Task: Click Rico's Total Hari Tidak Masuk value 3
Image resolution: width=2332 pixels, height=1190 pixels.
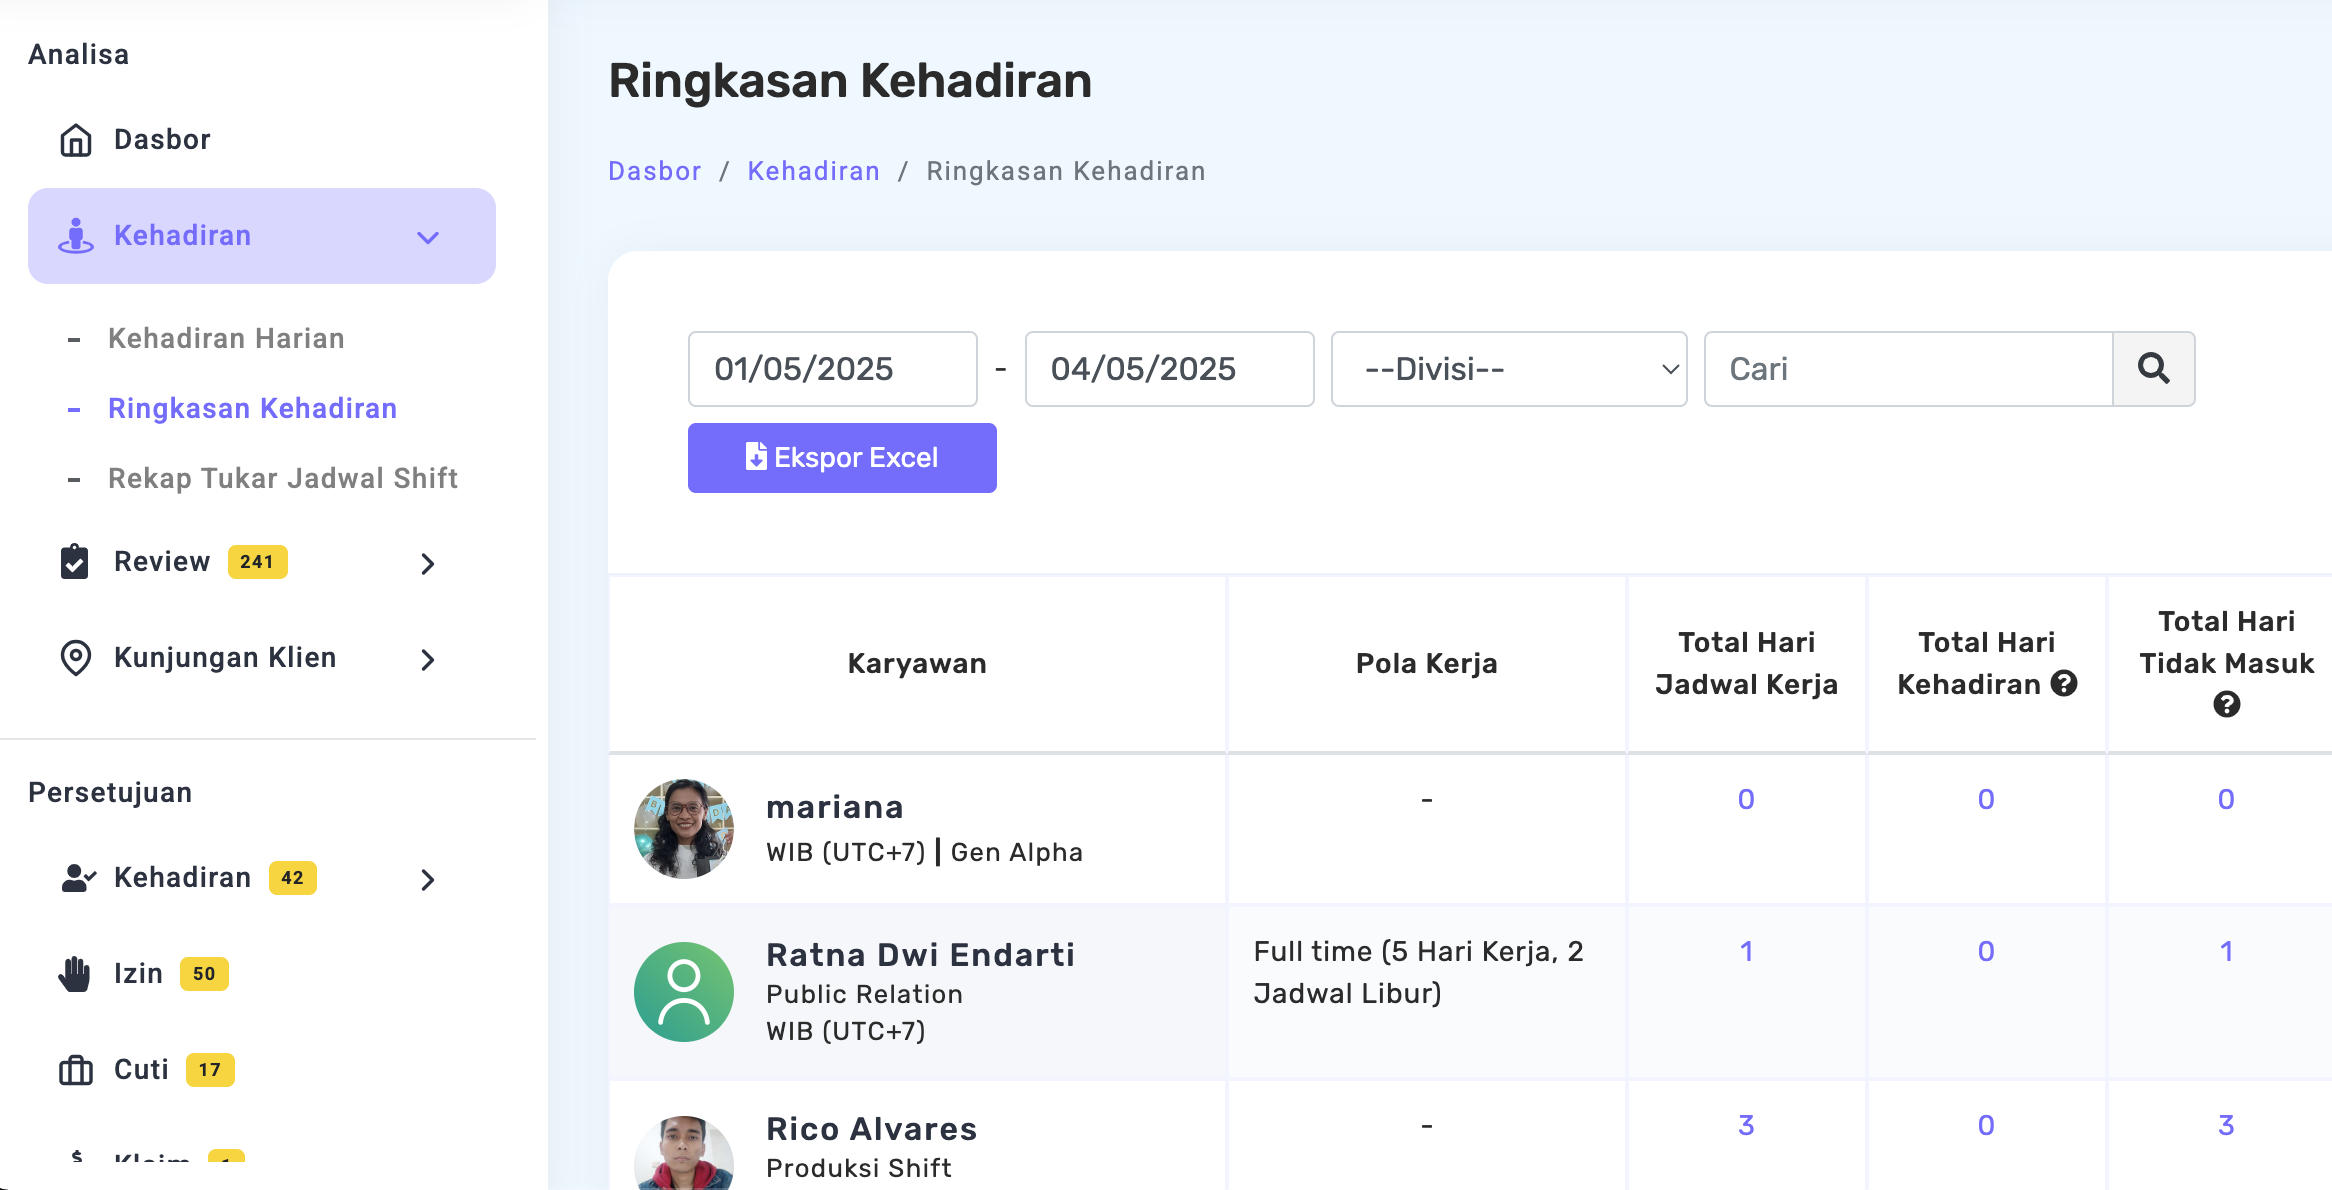Action: tap(2226, 1126)
